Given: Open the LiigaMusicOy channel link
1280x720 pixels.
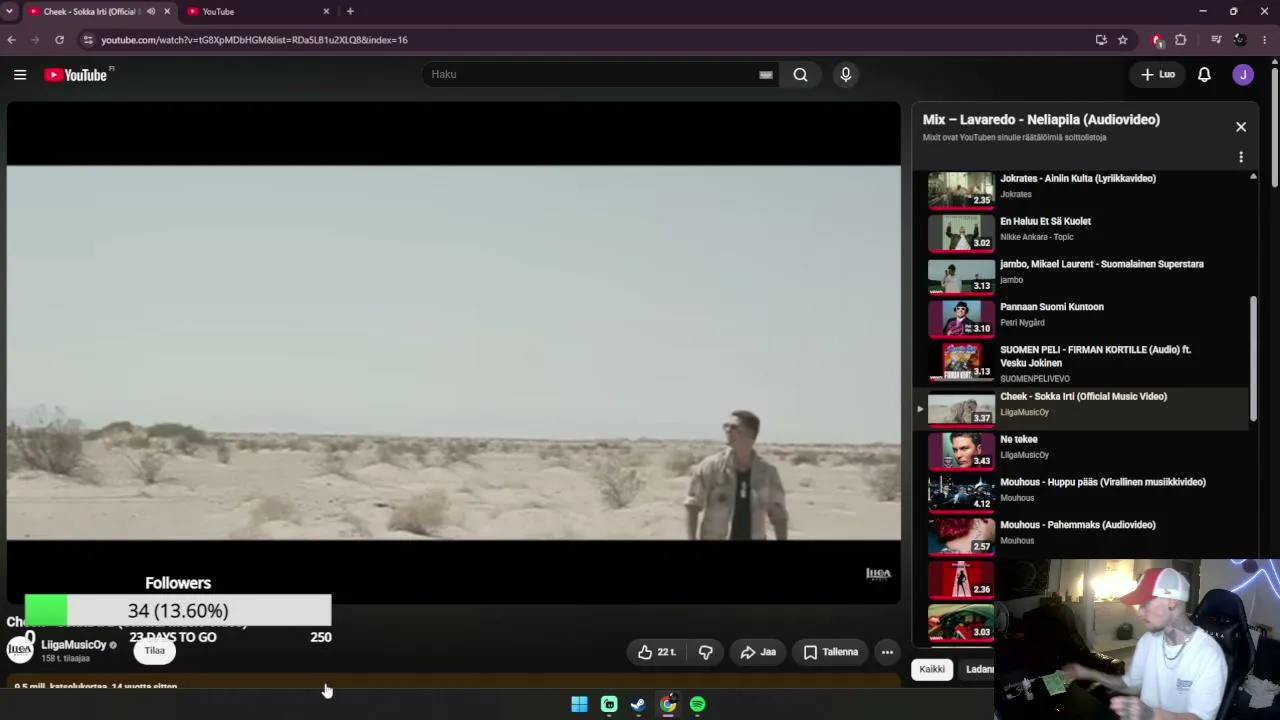Looking at the screenshot, I should point(74,645).
